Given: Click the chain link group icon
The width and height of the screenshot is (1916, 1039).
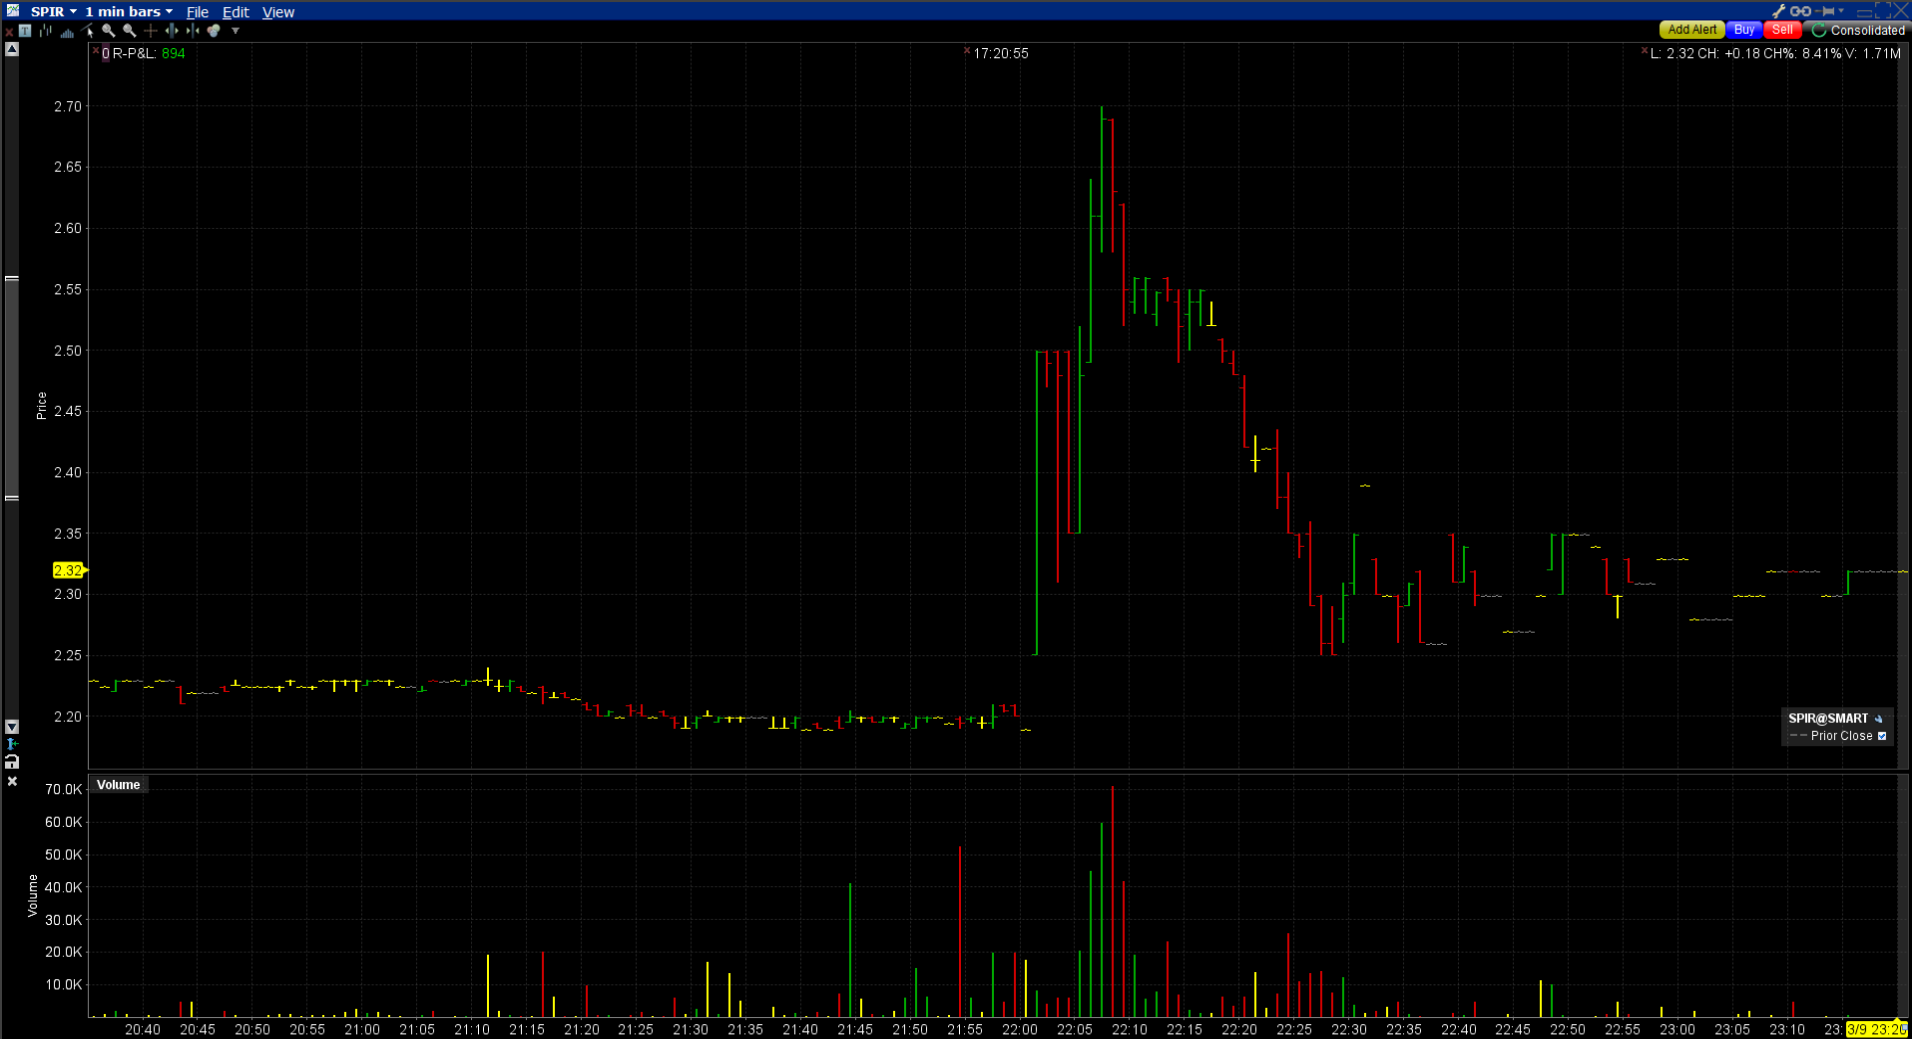Looking at the screenshot, I should pos(1801,11).
